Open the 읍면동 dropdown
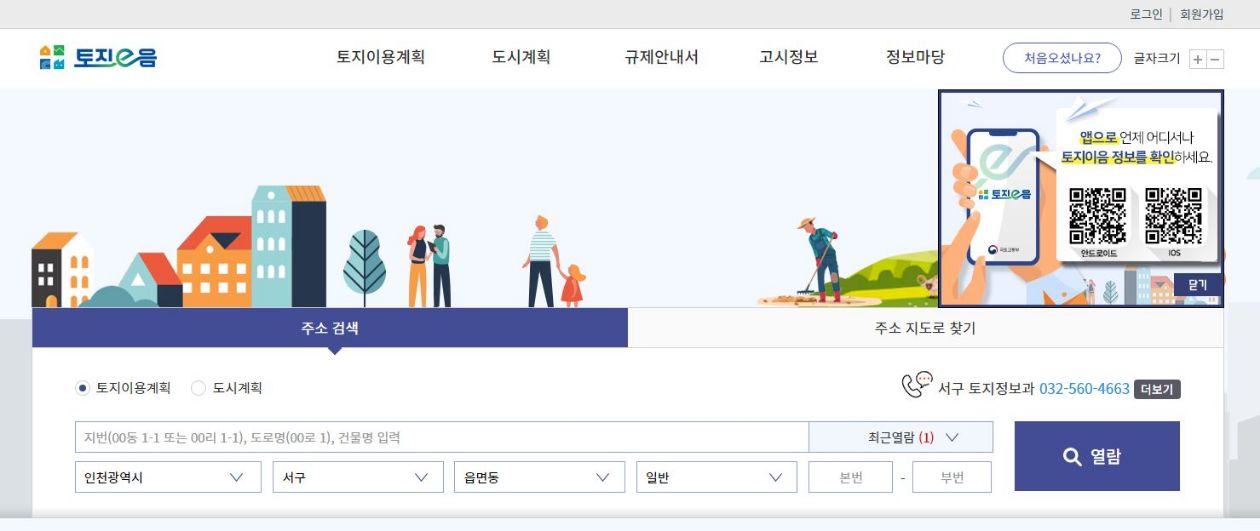Screen dimensions: 1260x531 (x=539, y=477)
